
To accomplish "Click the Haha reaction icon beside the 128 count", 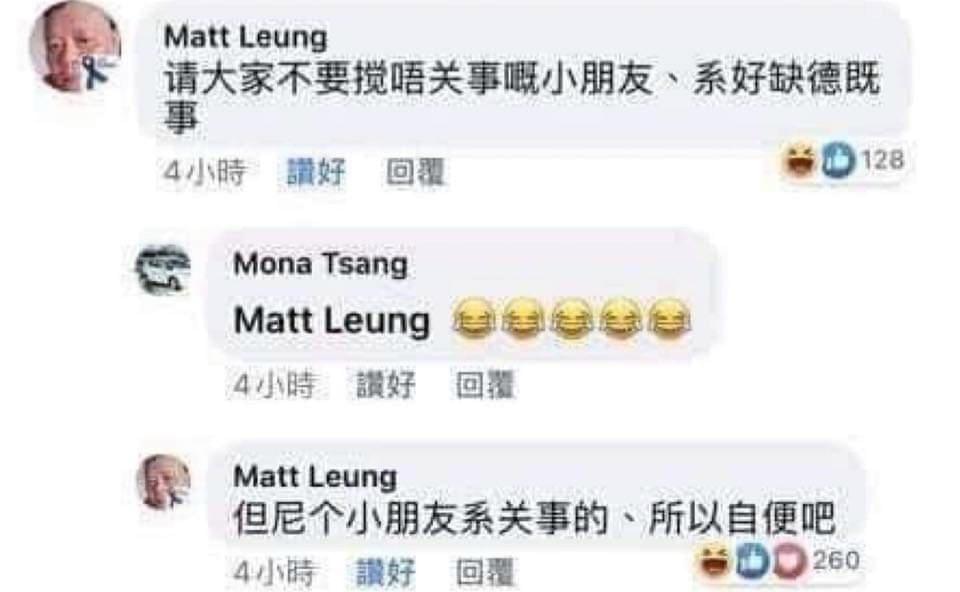I will (x=800, y=160).
